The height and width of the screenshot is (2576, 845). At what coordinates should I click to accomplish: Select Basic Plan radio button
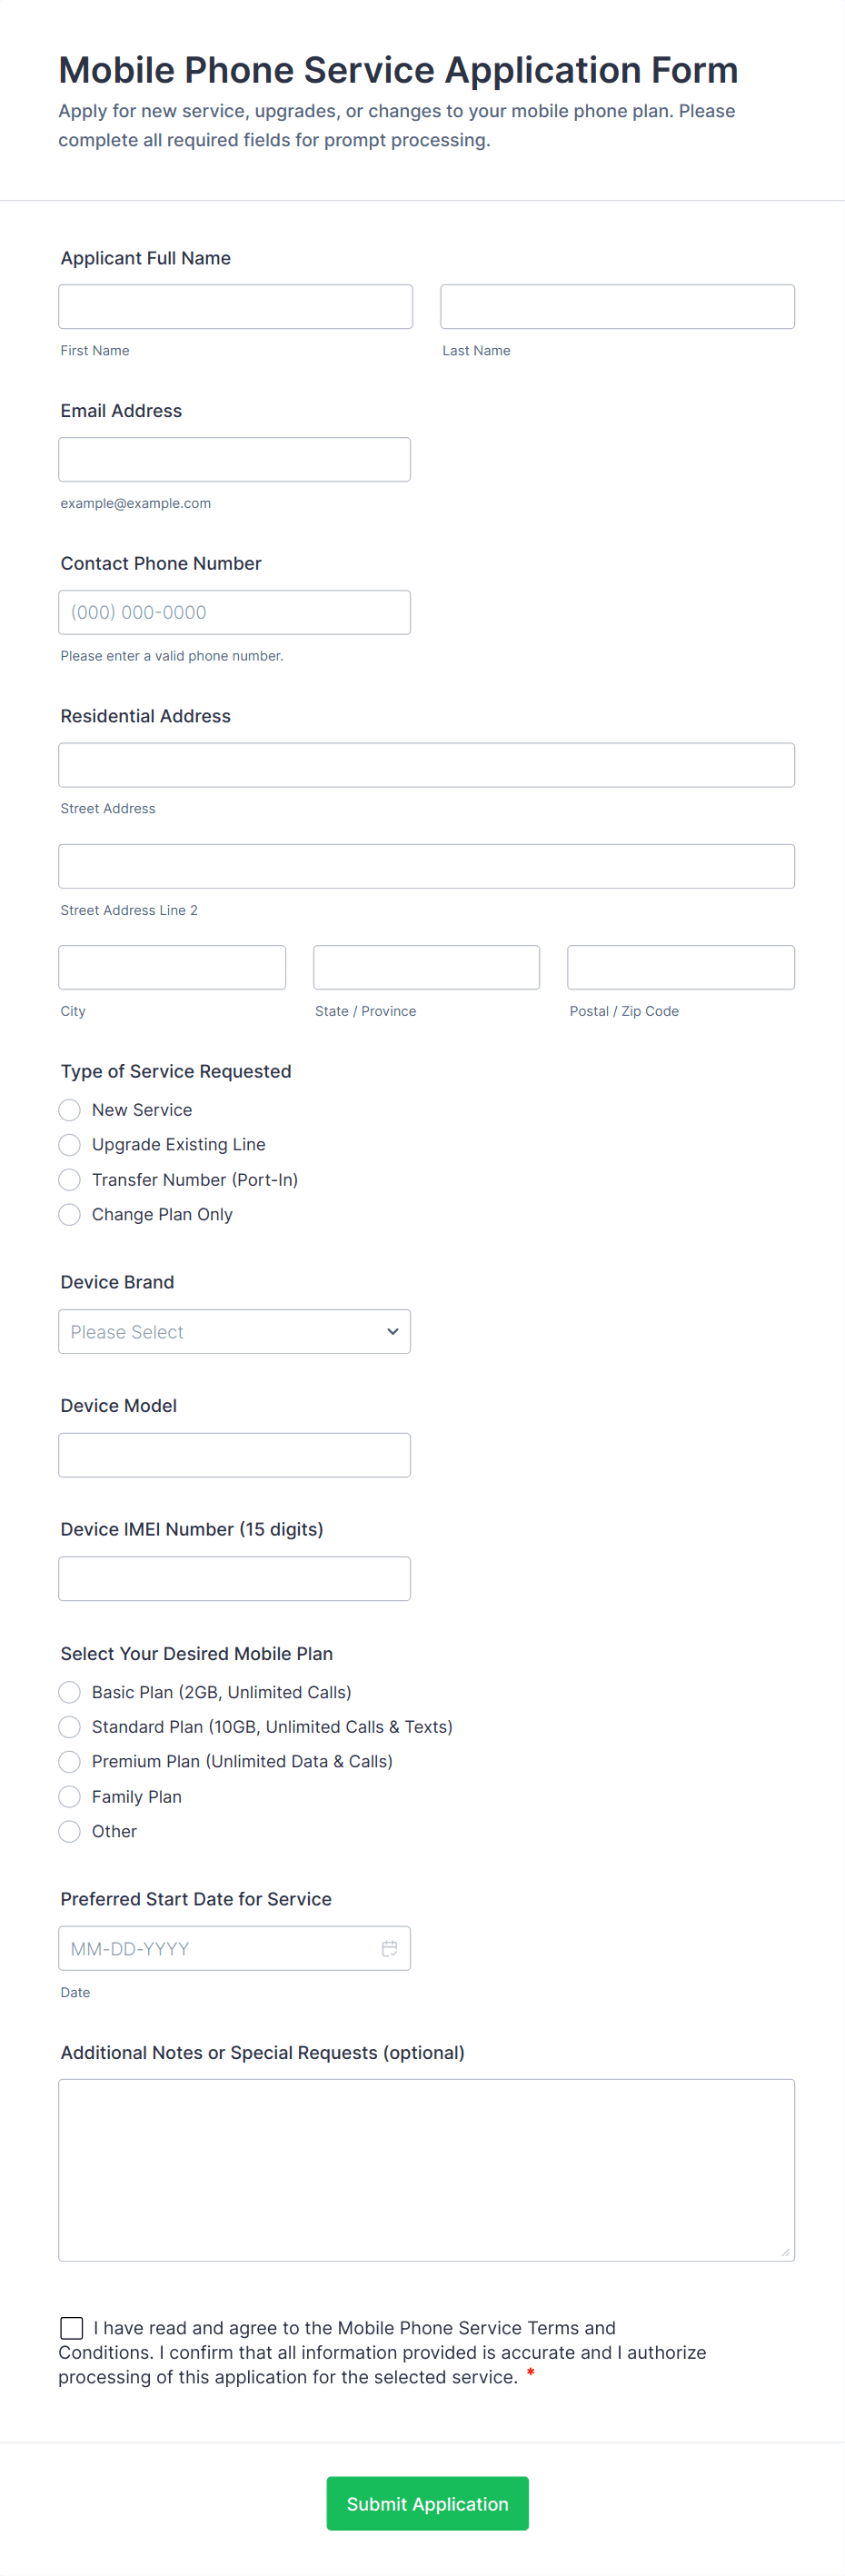69,1692
